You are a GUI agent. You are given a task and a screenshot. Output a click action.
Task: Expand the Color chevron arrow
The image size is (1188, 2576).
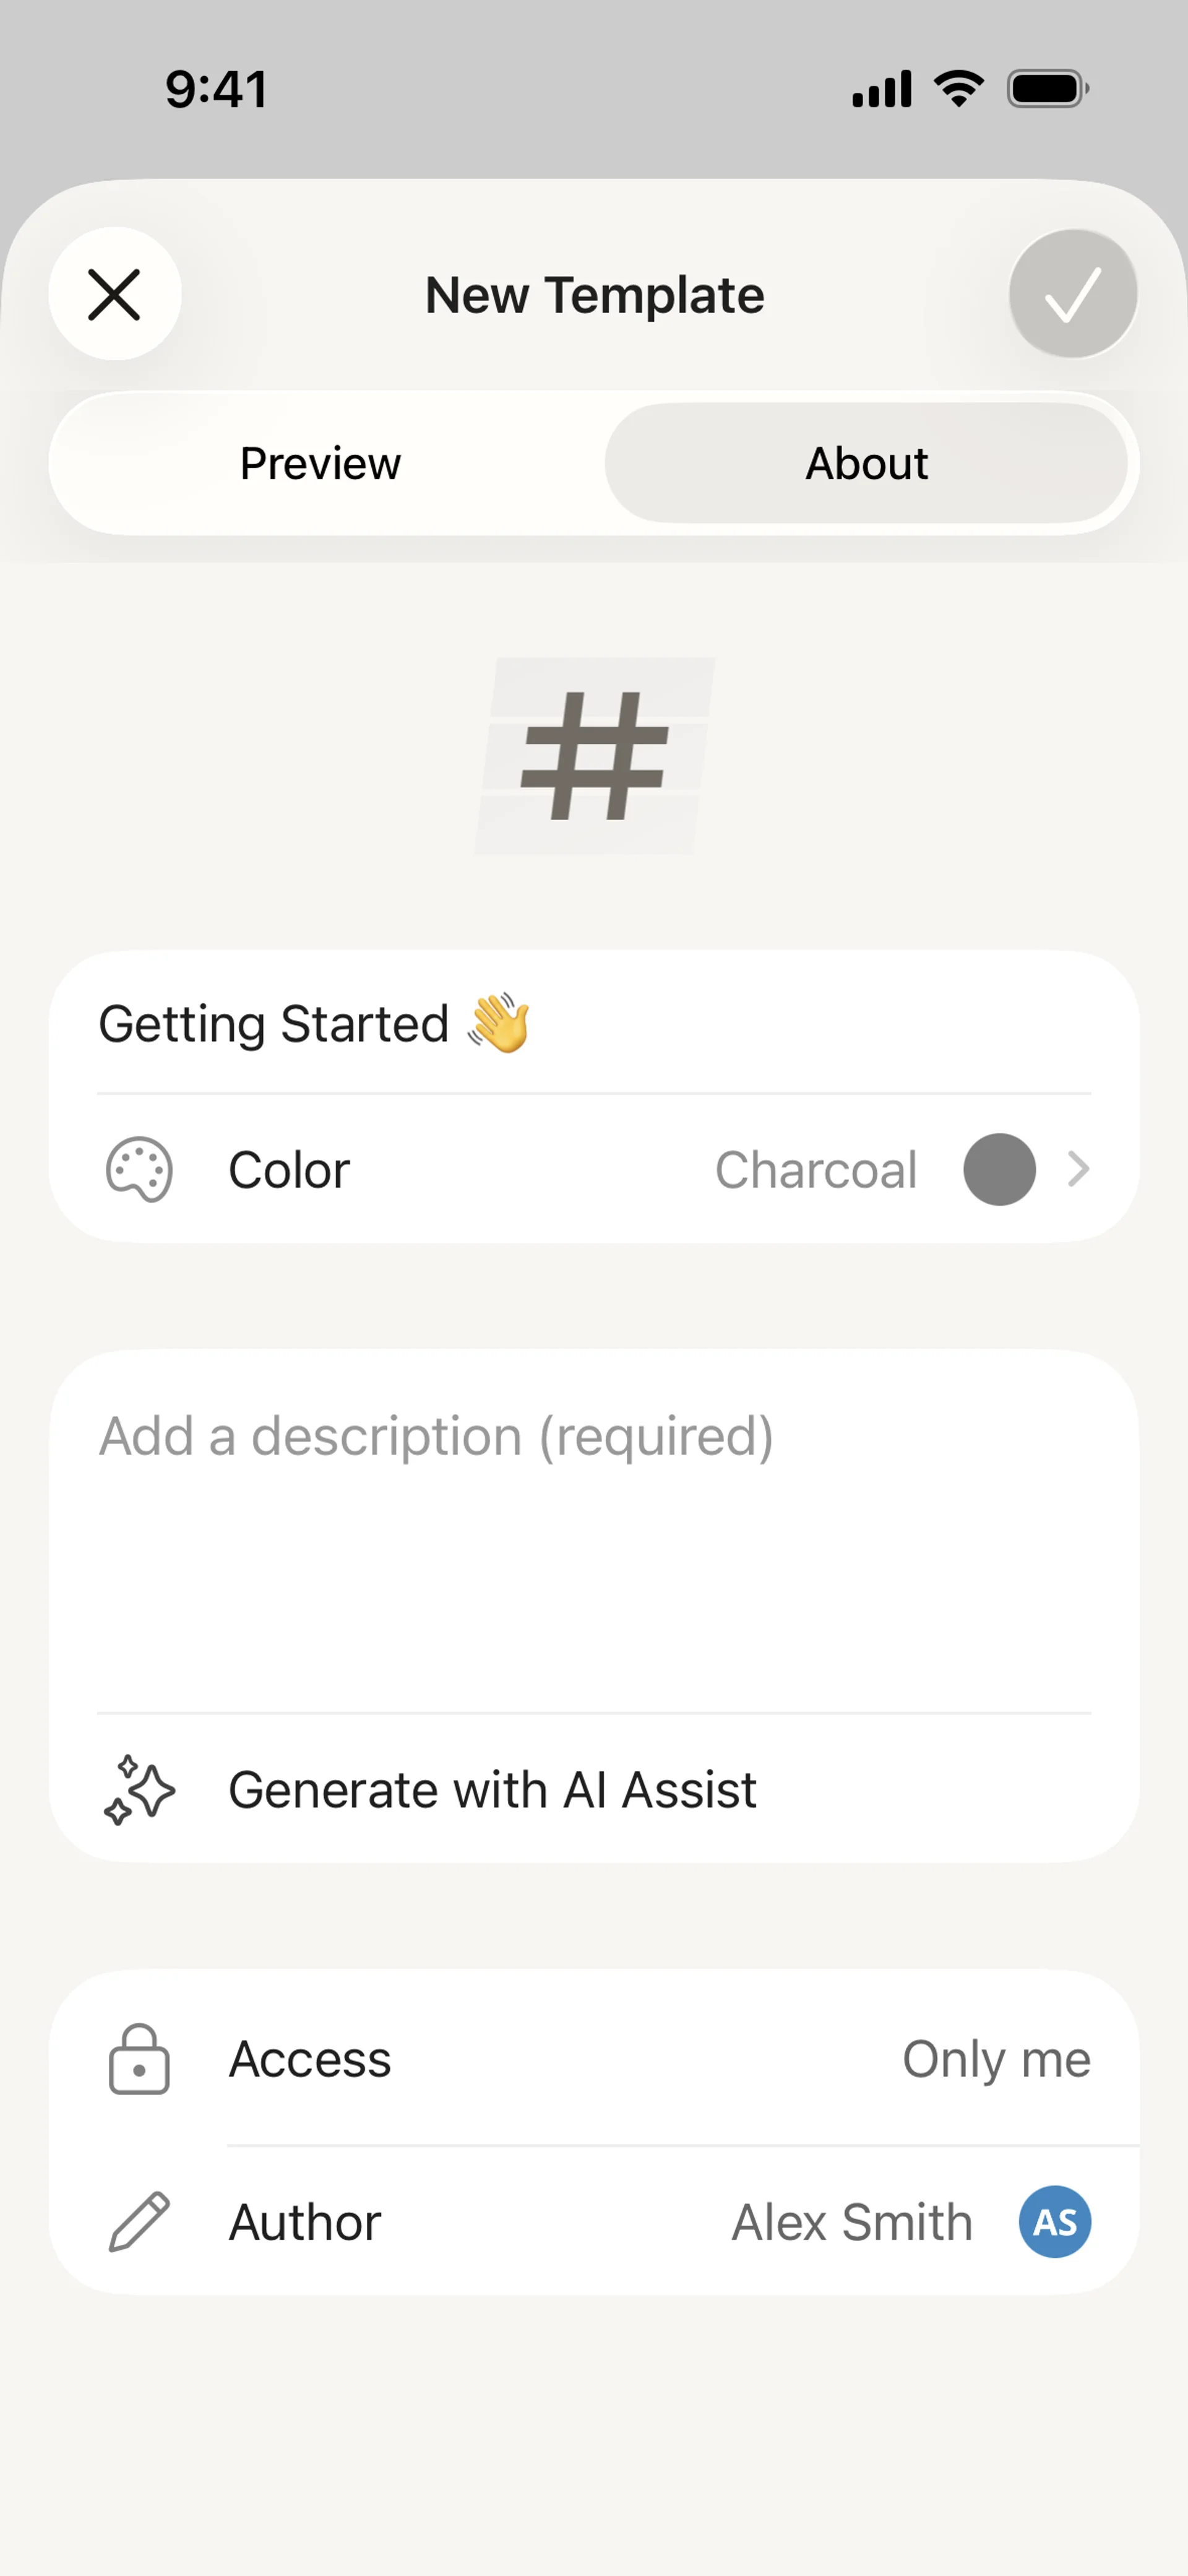click(x=1077, y=1169)
